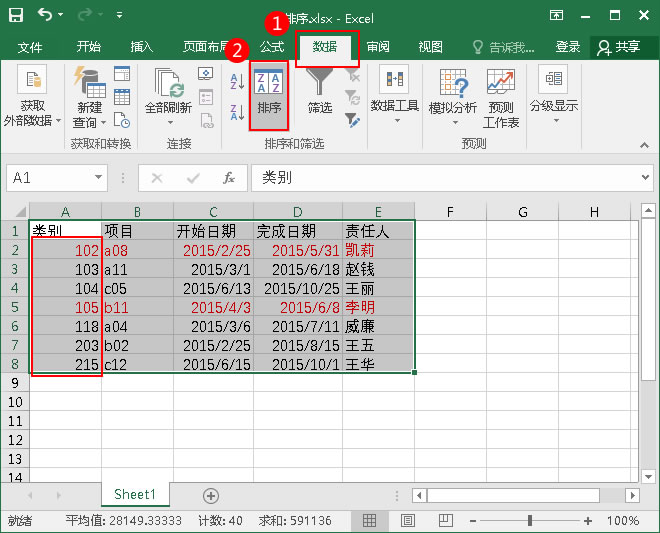Open the 排序 sort dialog

(269, 96)
